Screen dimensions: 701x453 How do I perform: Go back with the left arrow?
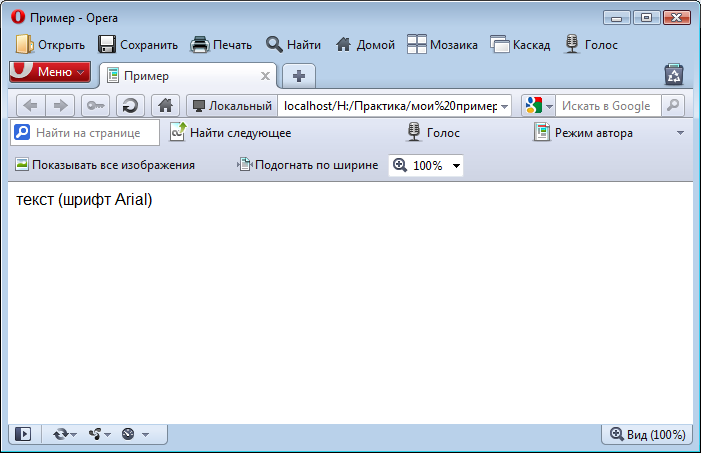point(31,106)
